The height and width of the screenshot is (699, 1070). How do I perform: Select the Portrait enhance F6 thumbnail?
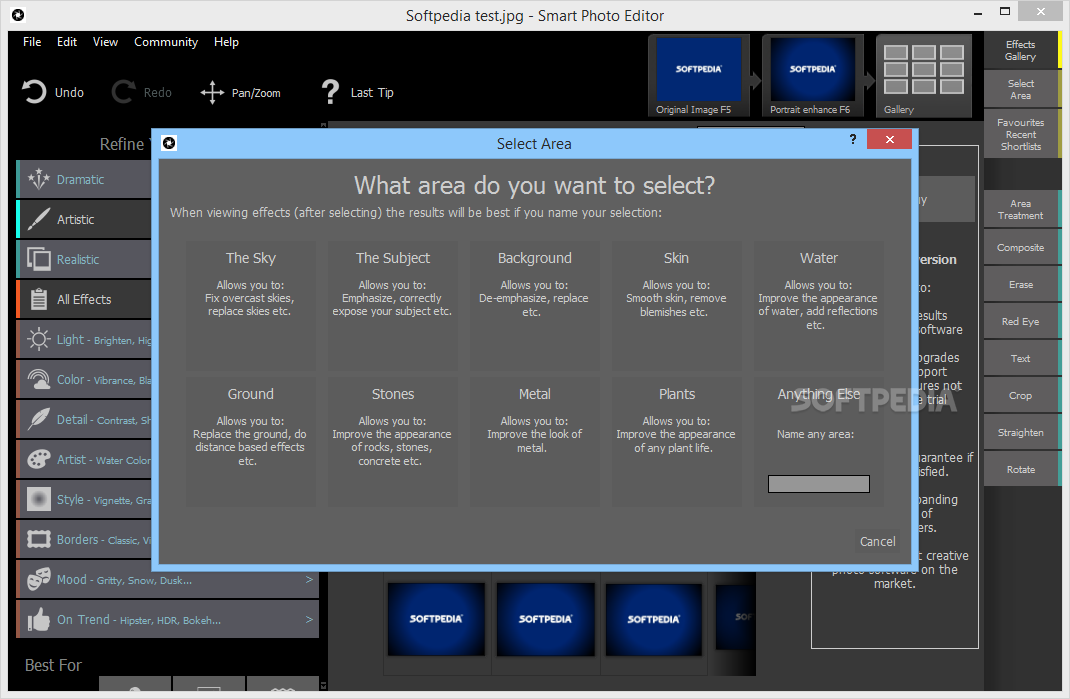(812, 76)
